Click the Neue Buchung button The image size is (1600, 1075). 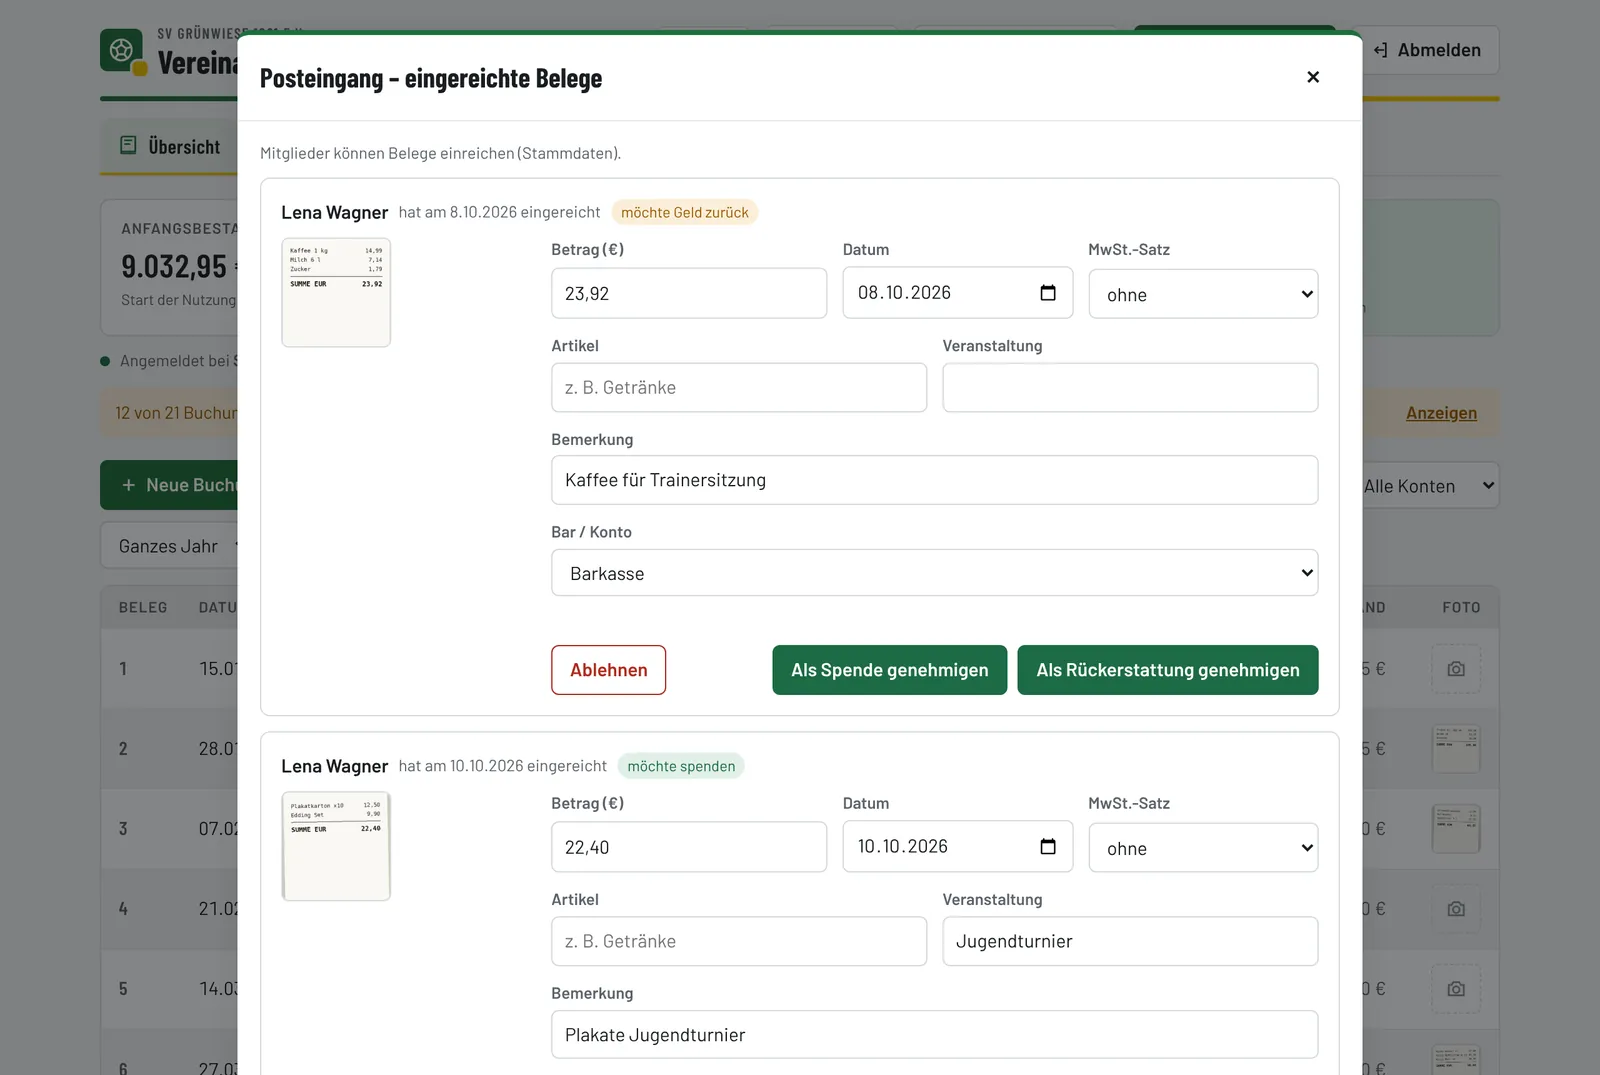tap(170, 485)
